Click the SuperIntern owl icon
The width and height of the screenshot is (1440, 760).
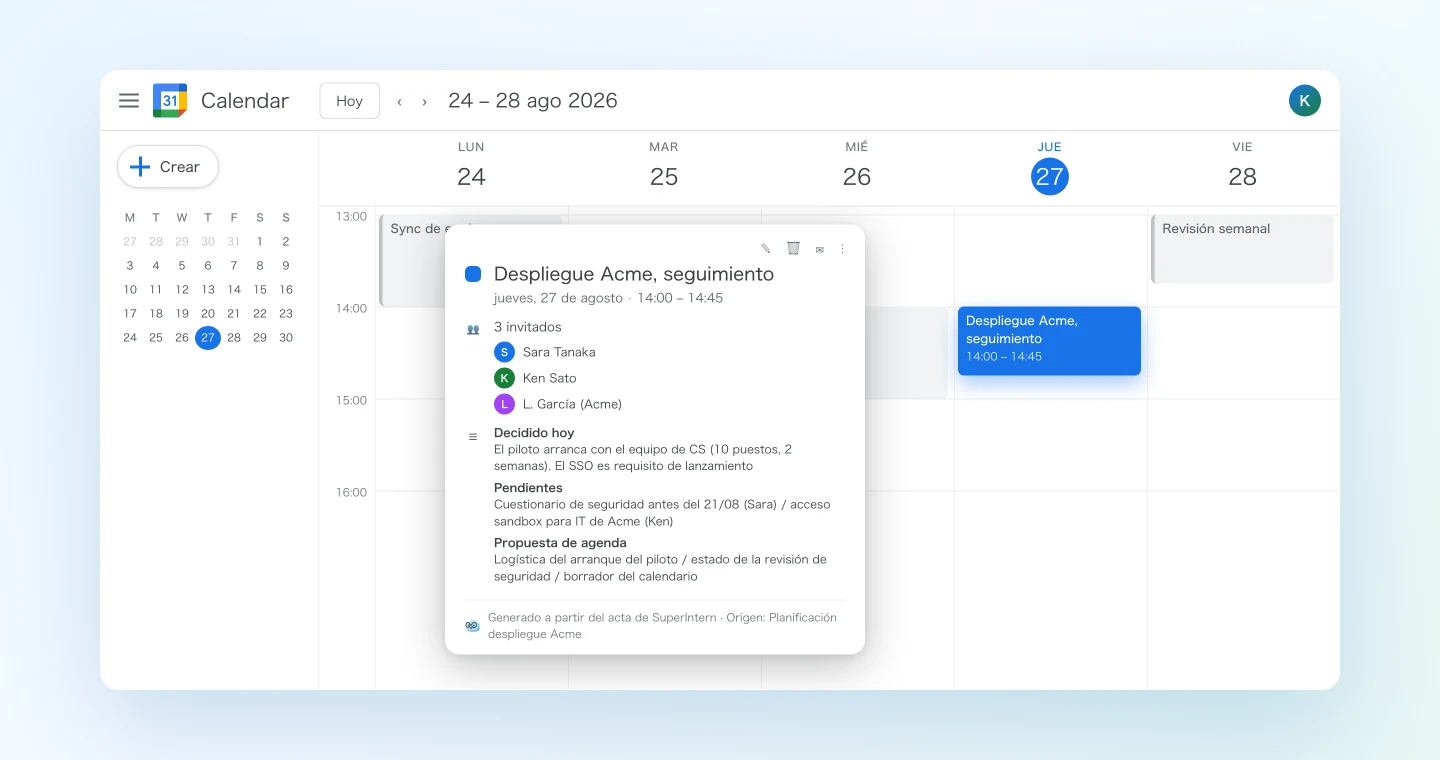tap(473, 626)
